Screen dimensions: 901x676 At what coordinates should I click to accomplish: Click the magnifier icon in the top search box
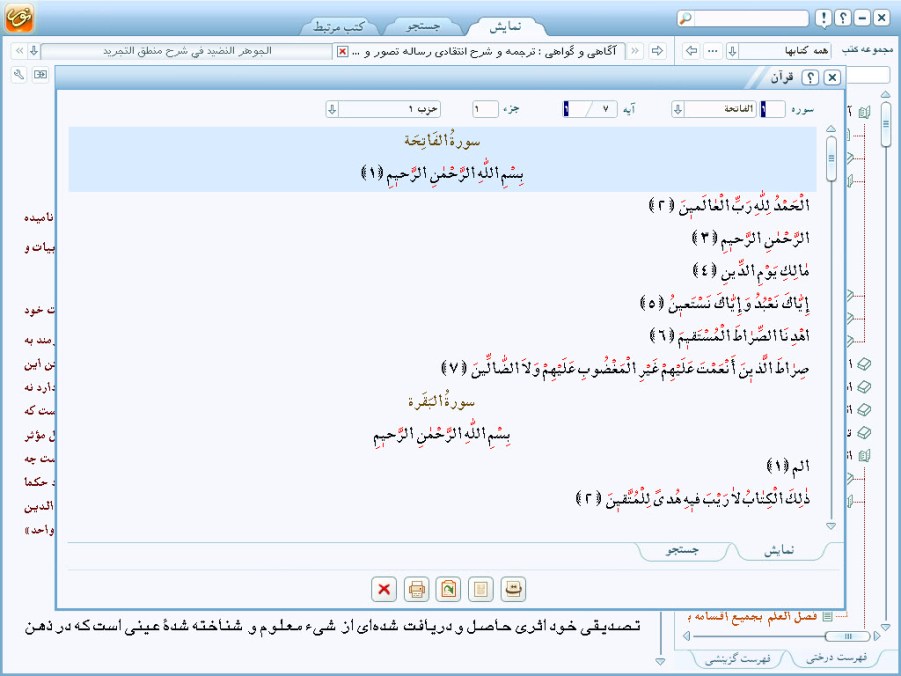[x=685, y=18]
